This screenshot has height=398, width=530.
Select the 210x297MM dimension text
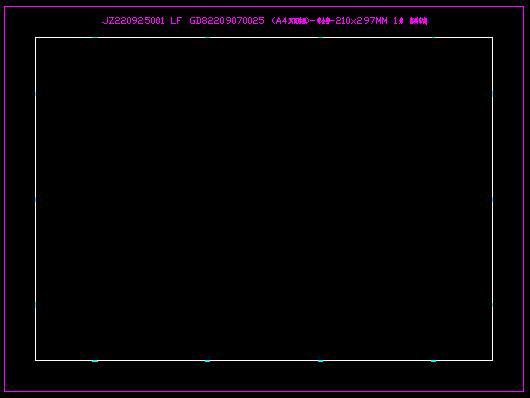click(361, 21)
